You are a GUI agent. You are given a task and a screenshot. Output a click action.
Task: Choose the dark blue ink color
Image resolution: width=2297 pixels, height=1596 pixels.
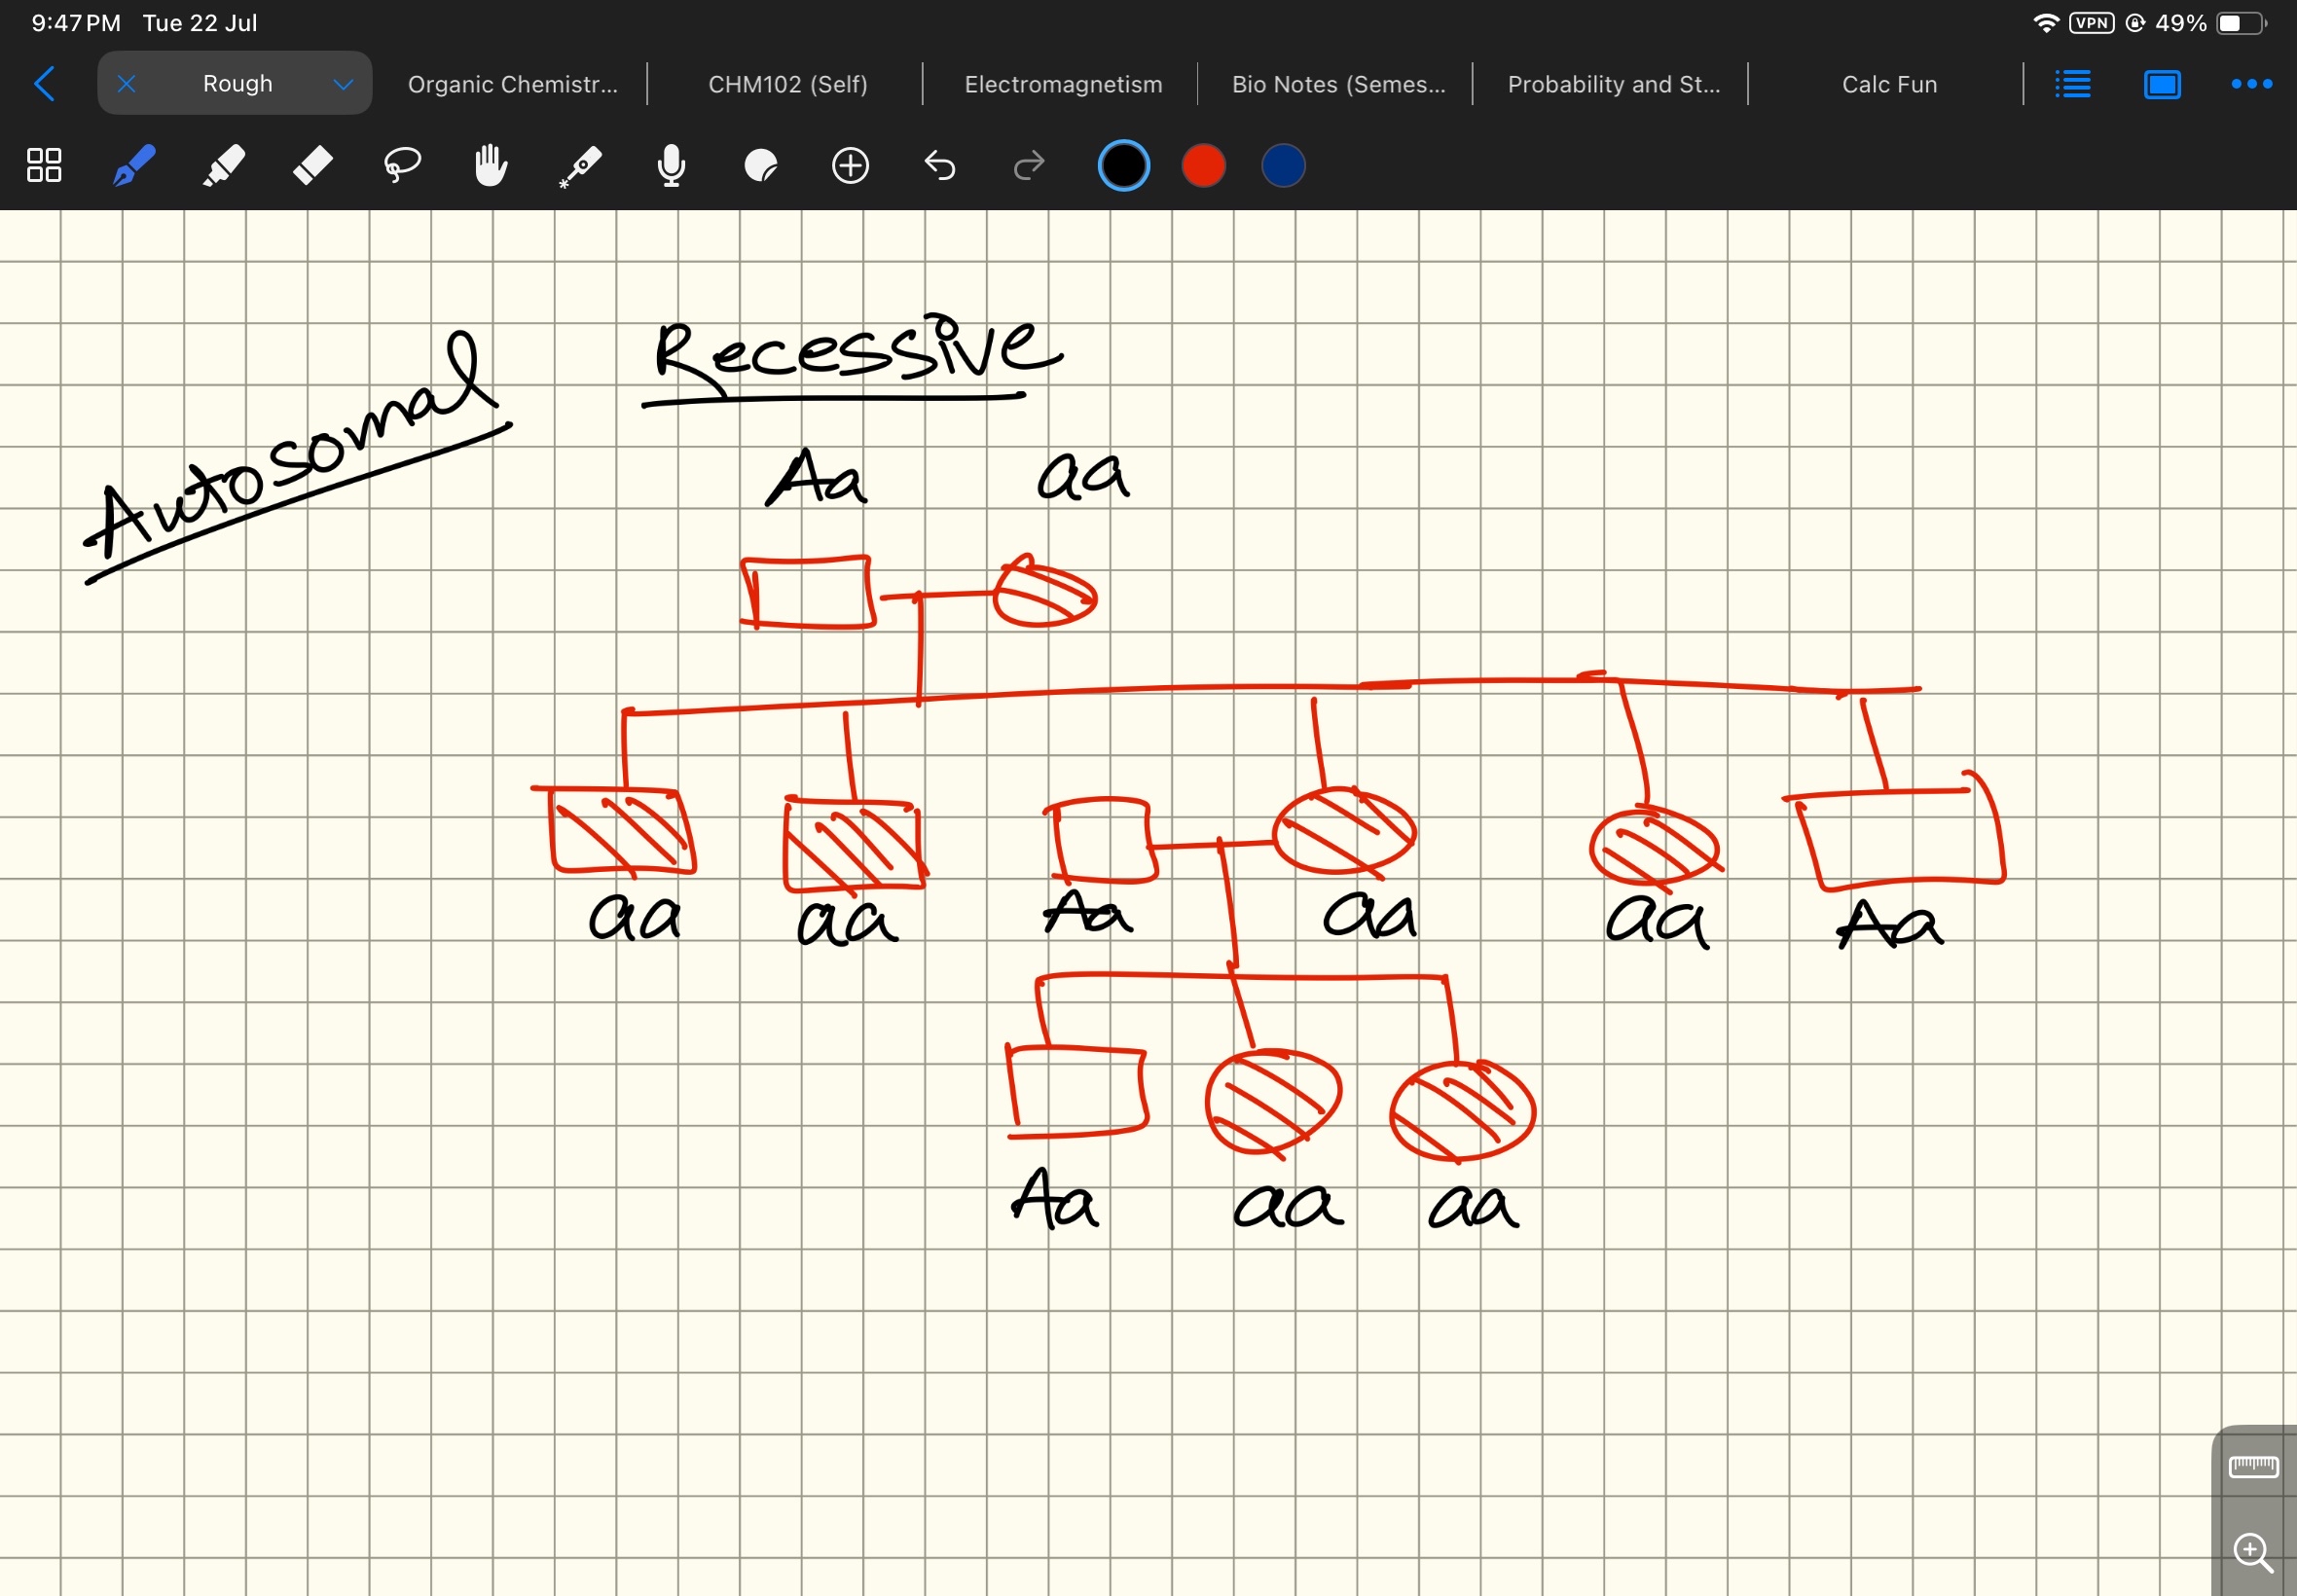coord(1283,165)
